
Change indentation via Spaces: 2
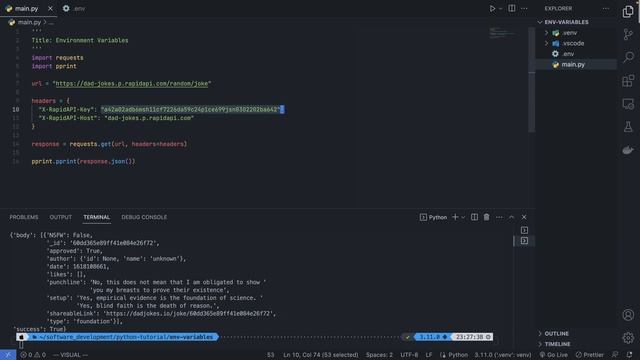pyautogui.click(x=379, y=355)
